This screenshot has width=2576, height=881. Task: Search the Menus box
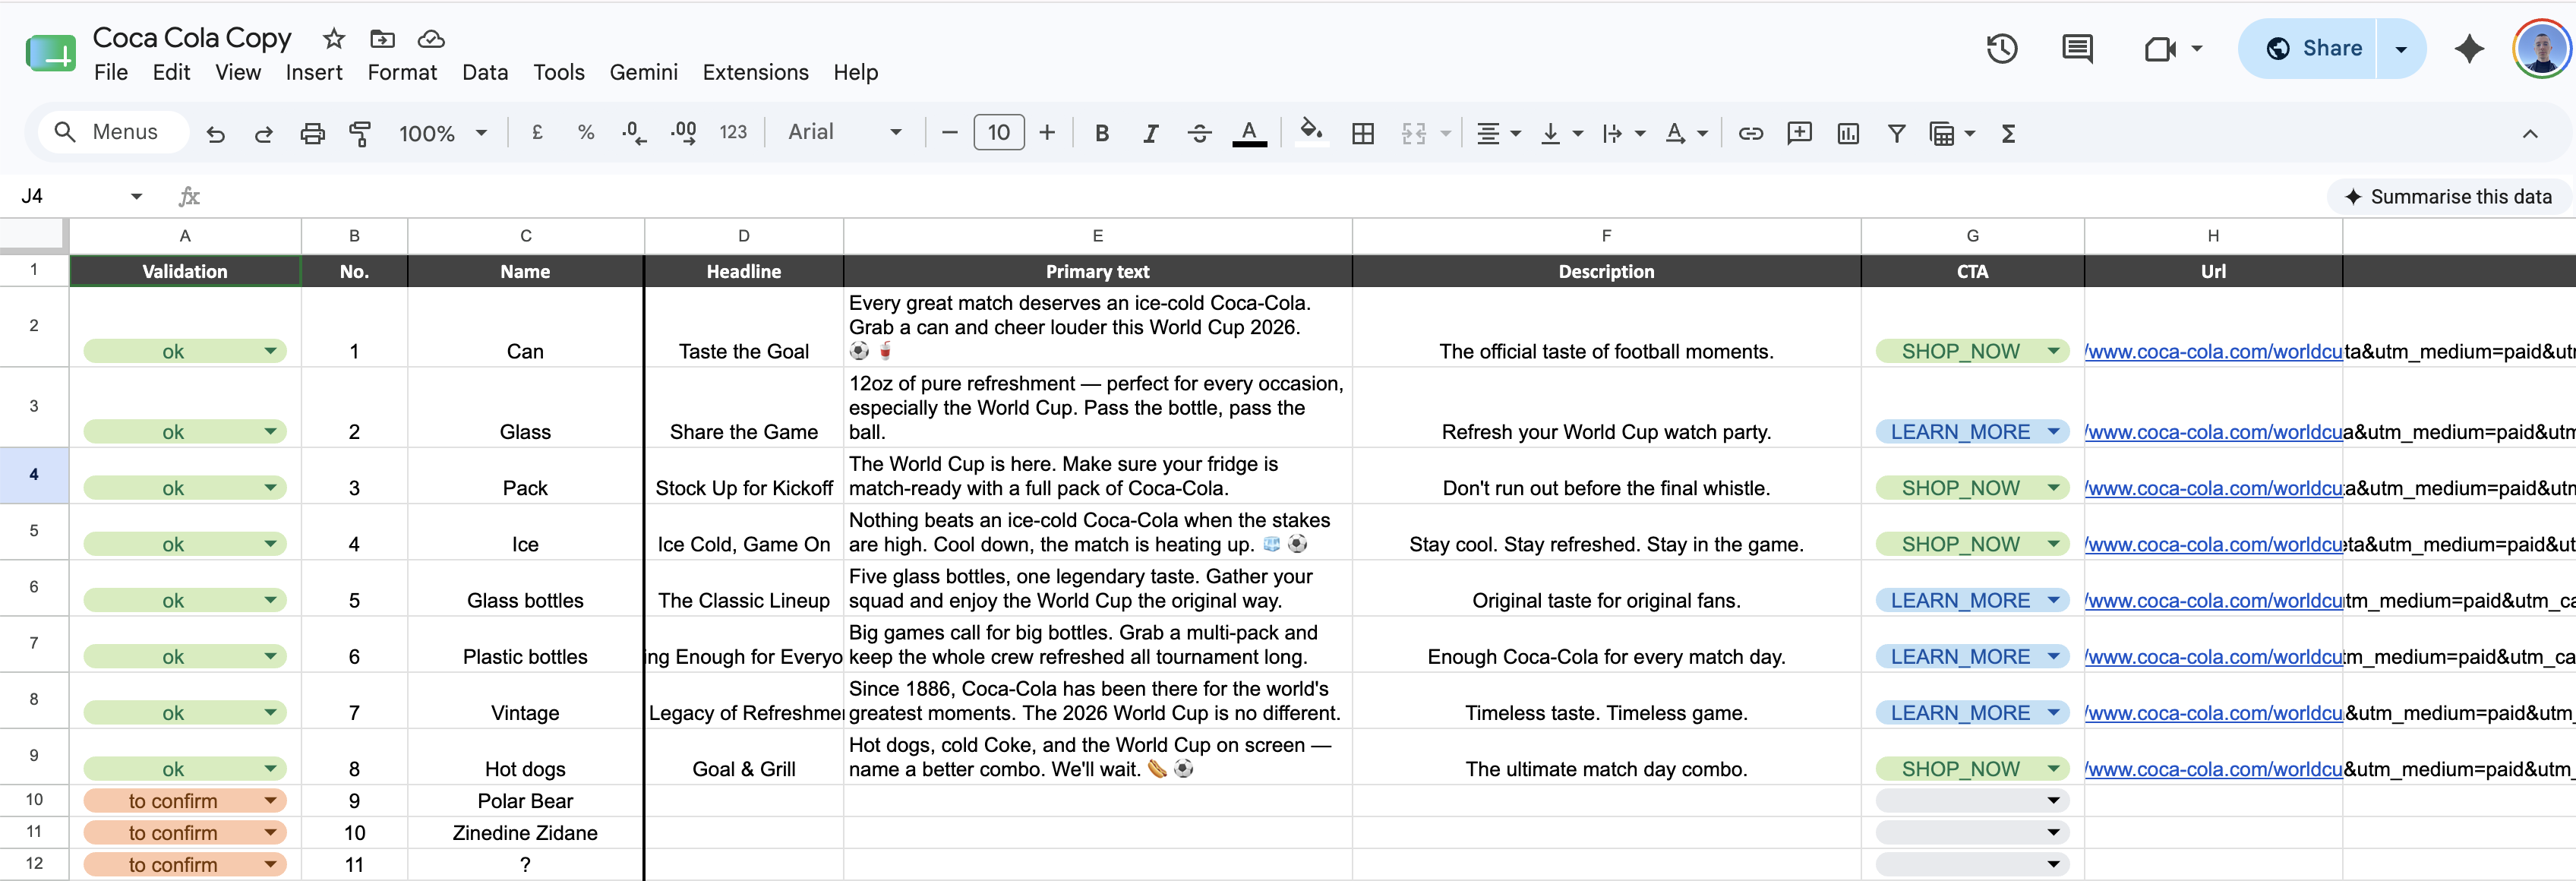point(115,132)
